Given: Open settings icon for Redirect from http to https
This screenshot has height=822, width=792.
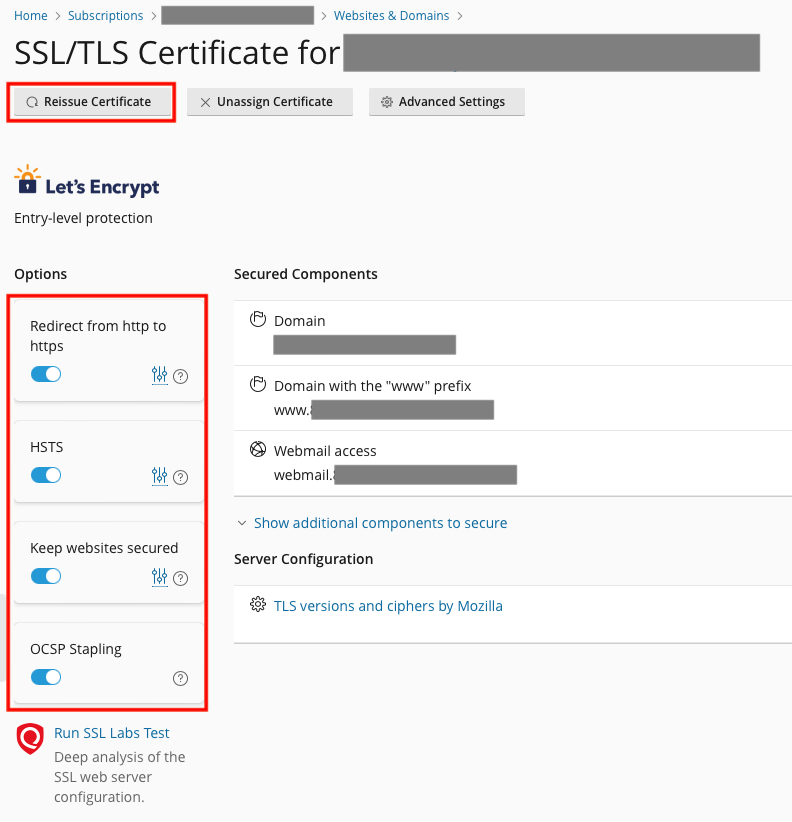Looking at the screenshot, I should pos(159,375).
